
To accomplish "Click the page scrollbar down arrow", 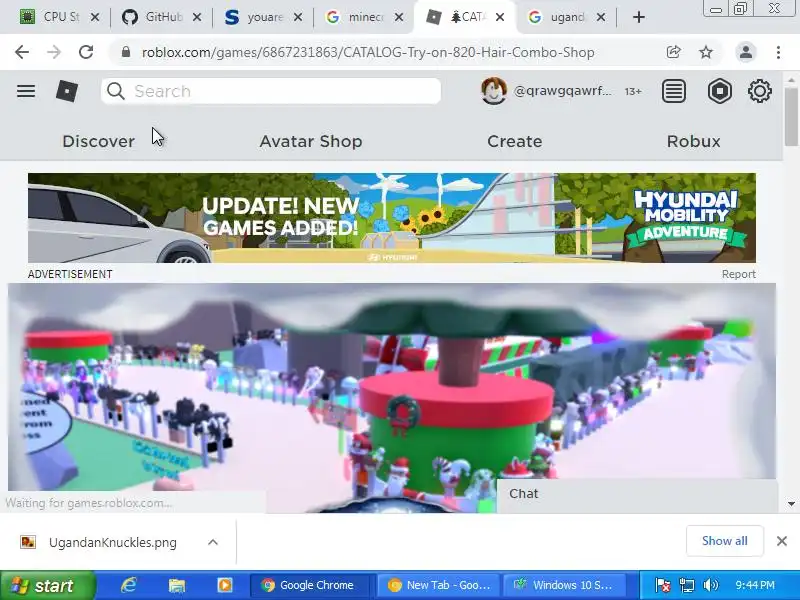I will pyautogui.click(x=791, y=504).
